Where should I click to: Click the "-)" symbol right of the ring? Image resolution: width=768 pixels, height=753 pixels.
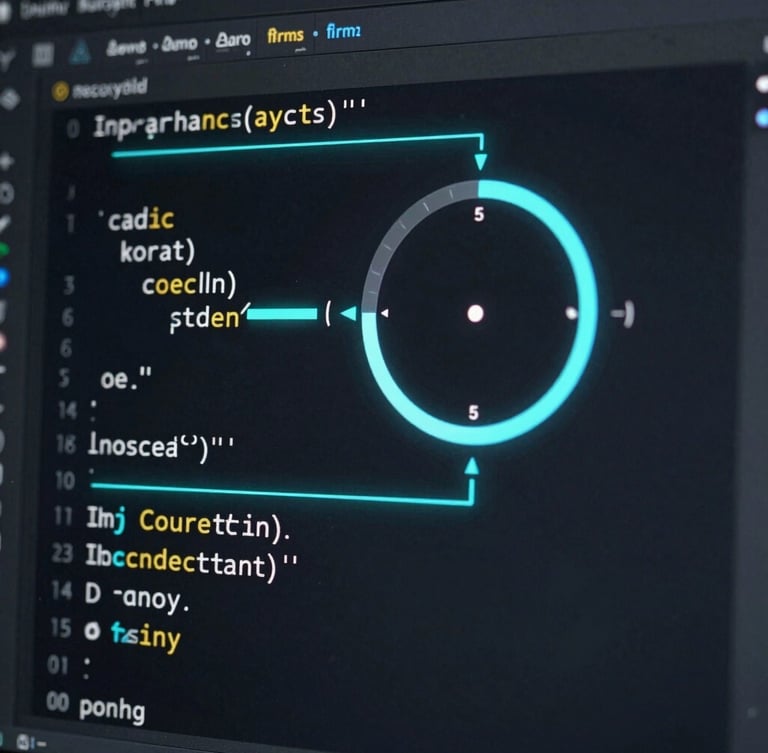tap(623, 314)
